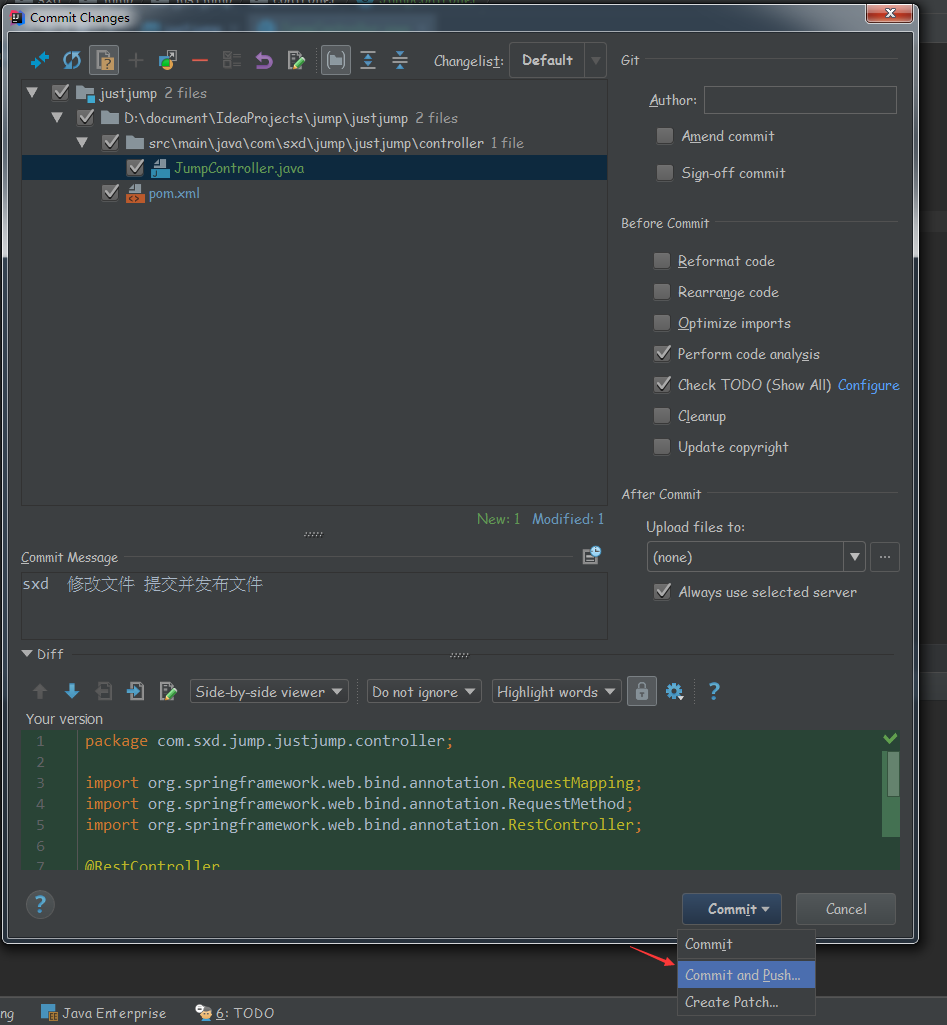Click the Expand All icon
The width and height of the screenshot is (947, 1025).
(x=368, y=61)
